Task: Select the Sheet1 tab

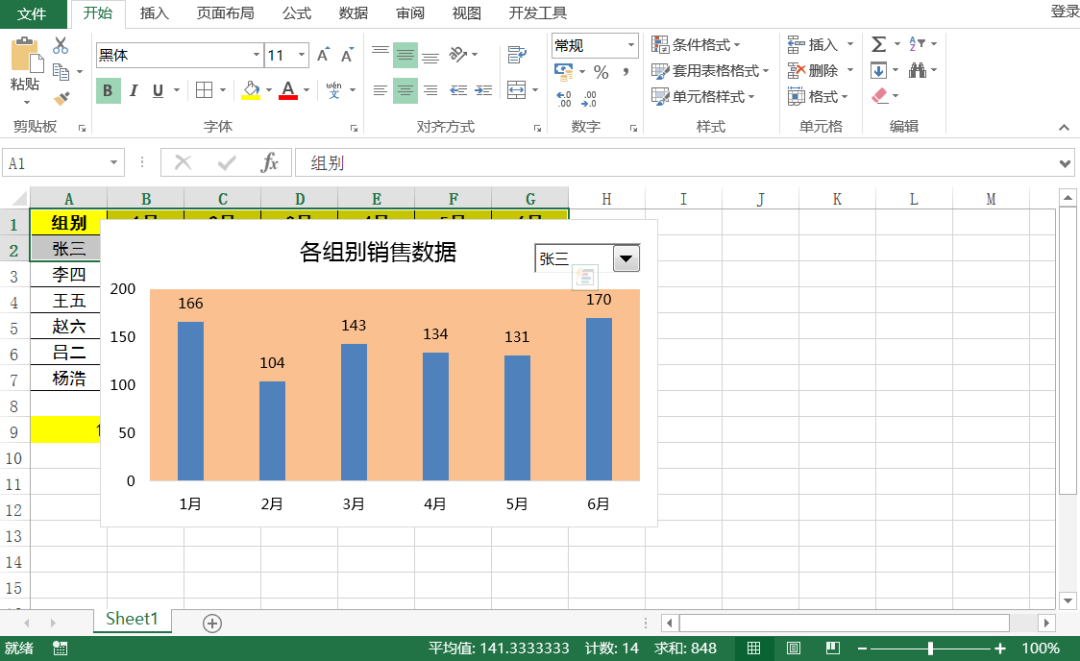Action: 132,619
